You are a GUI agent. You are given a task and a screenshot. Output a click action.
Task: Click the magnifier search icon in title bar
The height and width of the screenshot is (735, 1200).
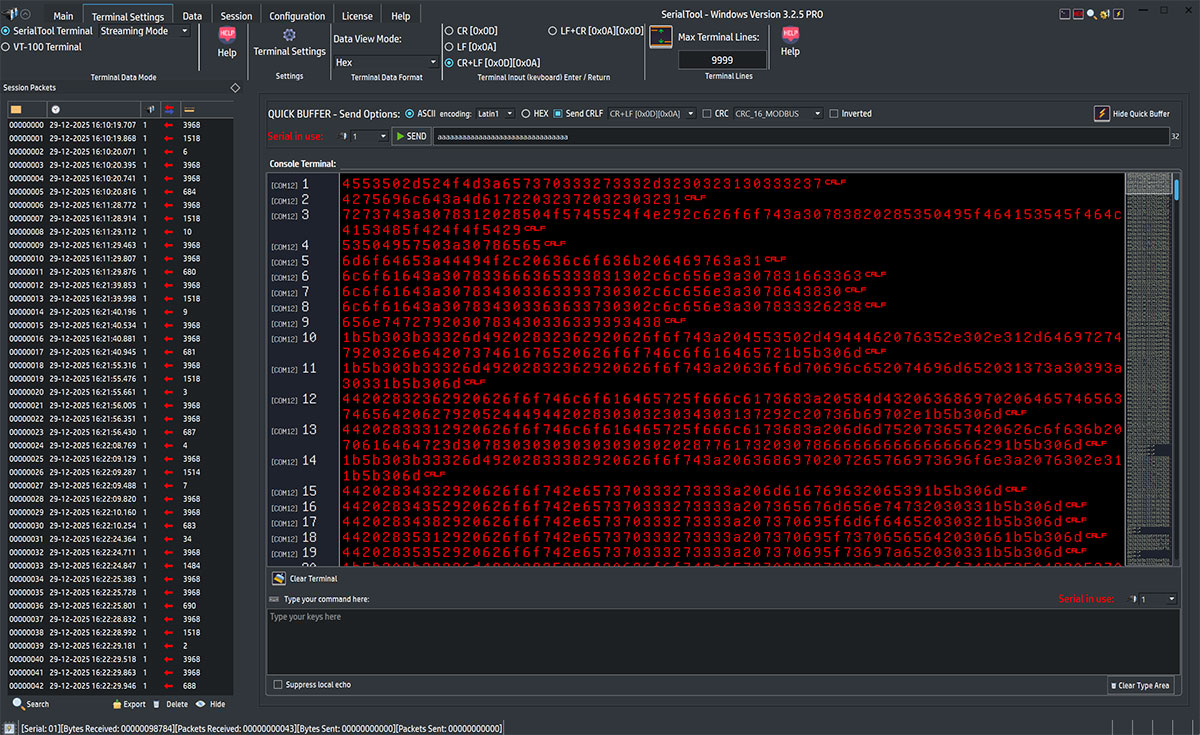[x=1091, y=13]
